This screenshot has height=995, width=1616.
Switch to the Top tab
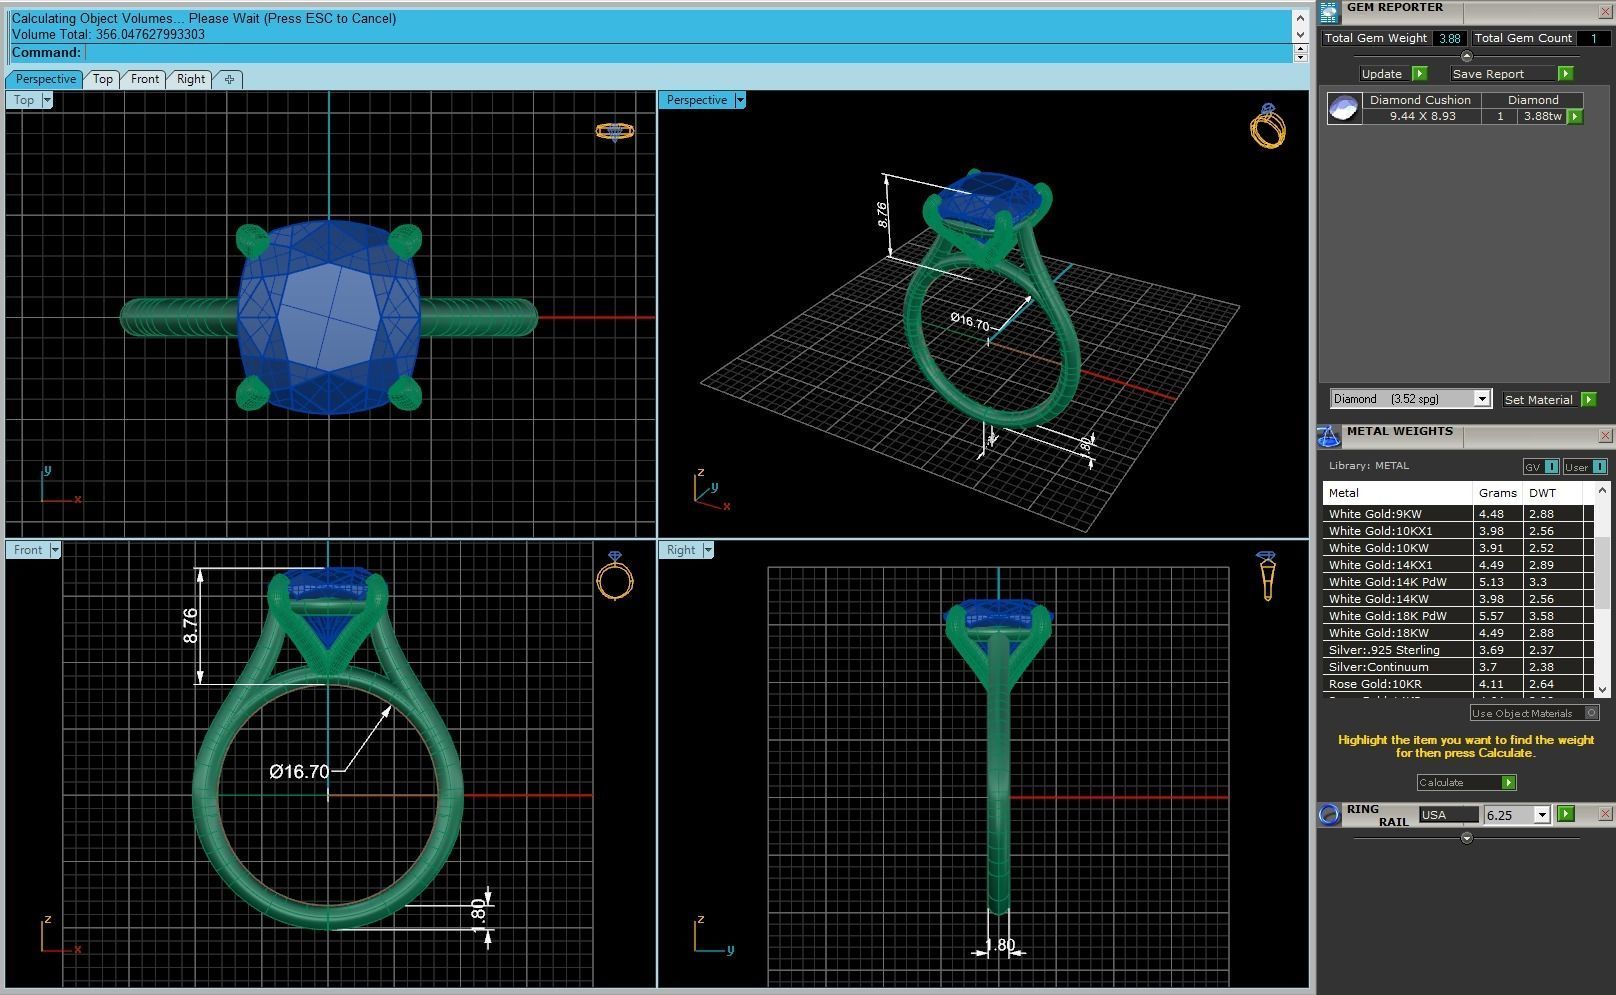(x=103, y=79)
